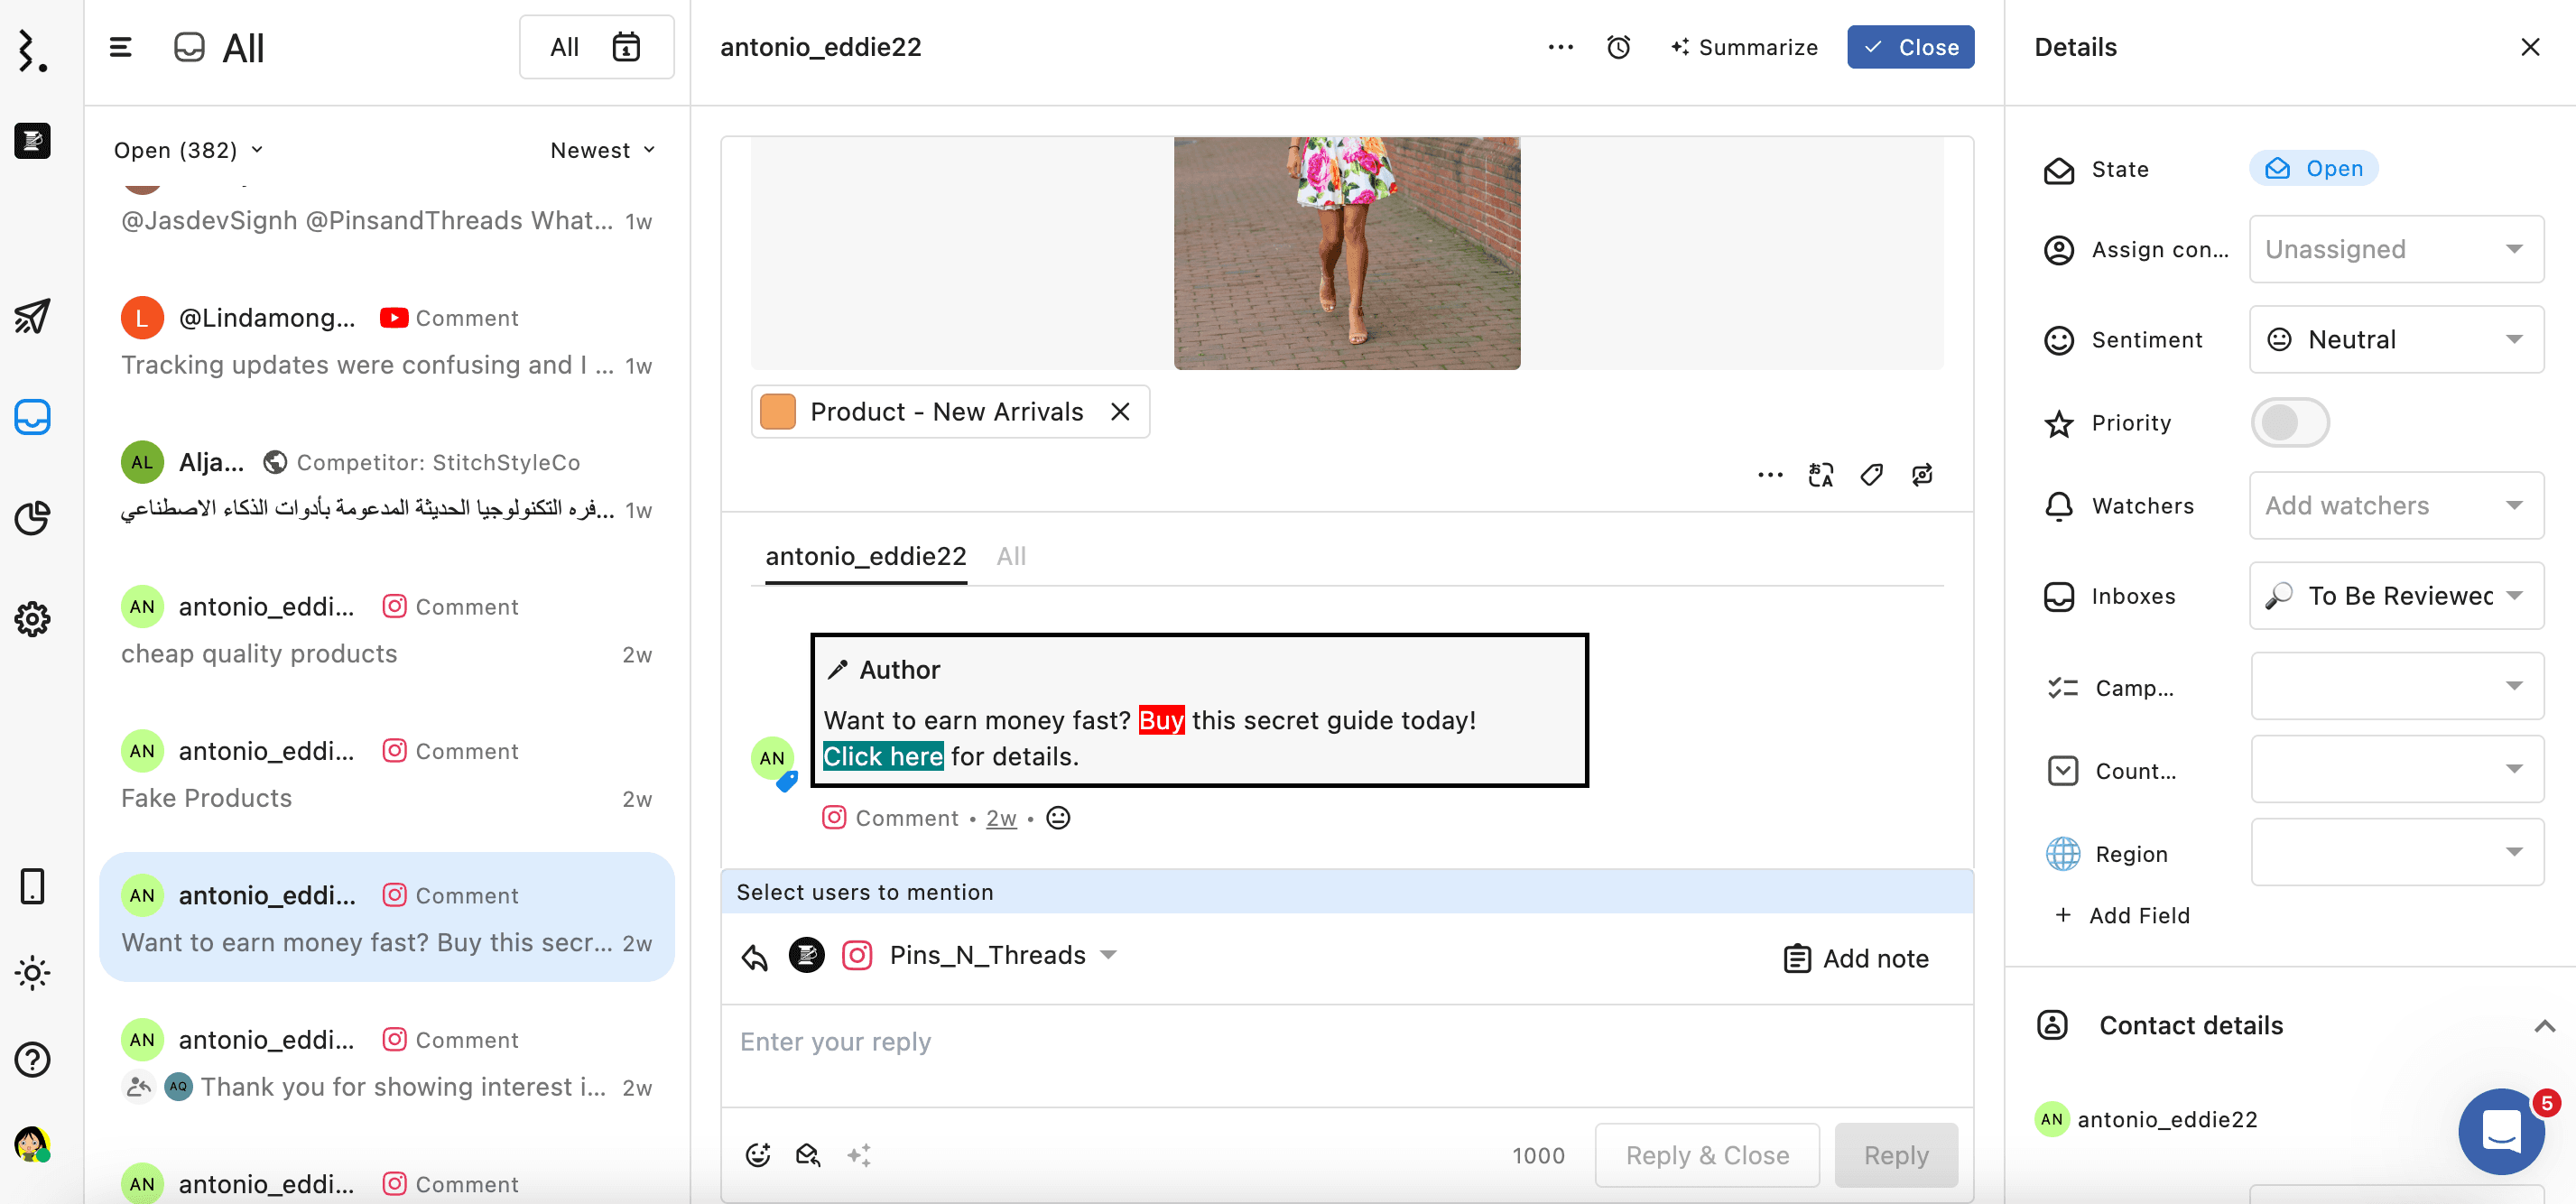
Task: Click the AI sparkle icon in reply toolbar
Action: click(859, 1155)
